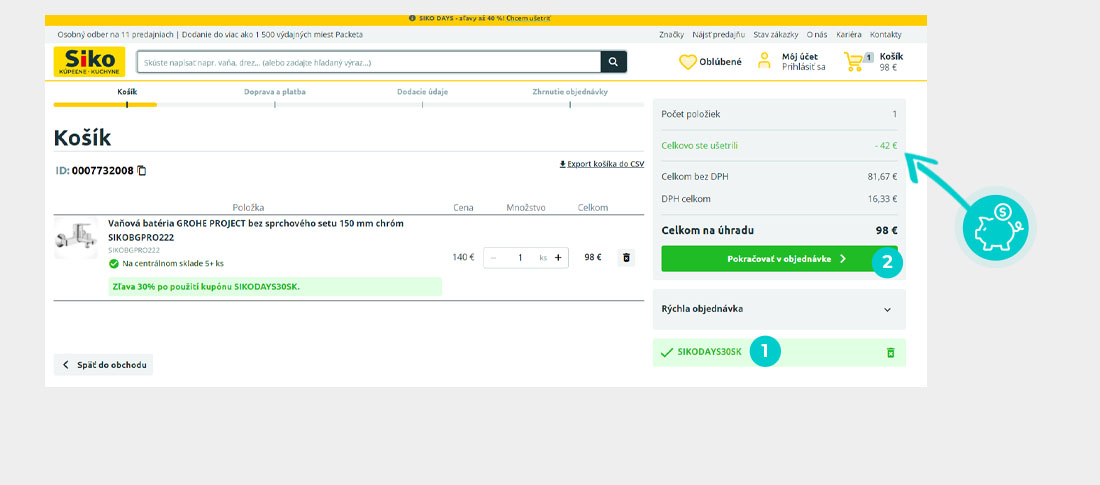Open the Košík cart icon in header
The image size is (1100, 485).
click(x=853, y=62)
